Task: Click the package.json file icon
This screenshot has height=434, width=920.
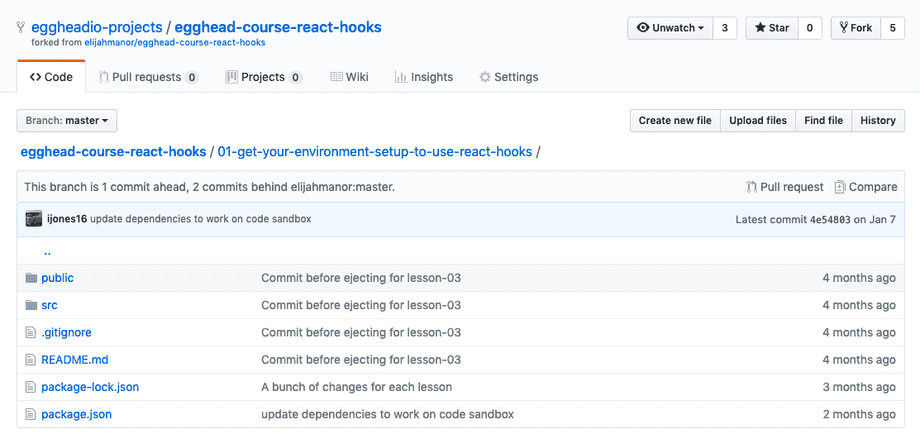Action: (31, 414)
